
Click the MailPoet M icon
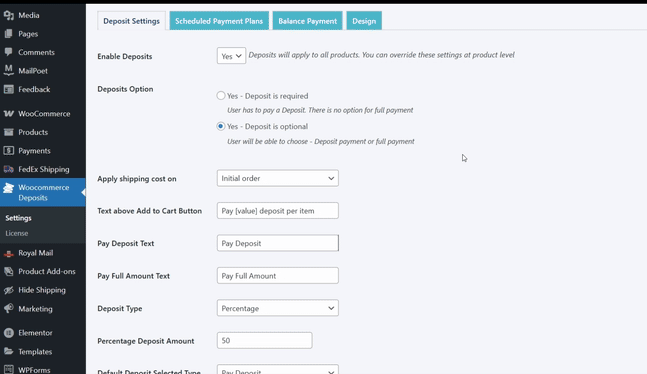click(x=9, y=70)
